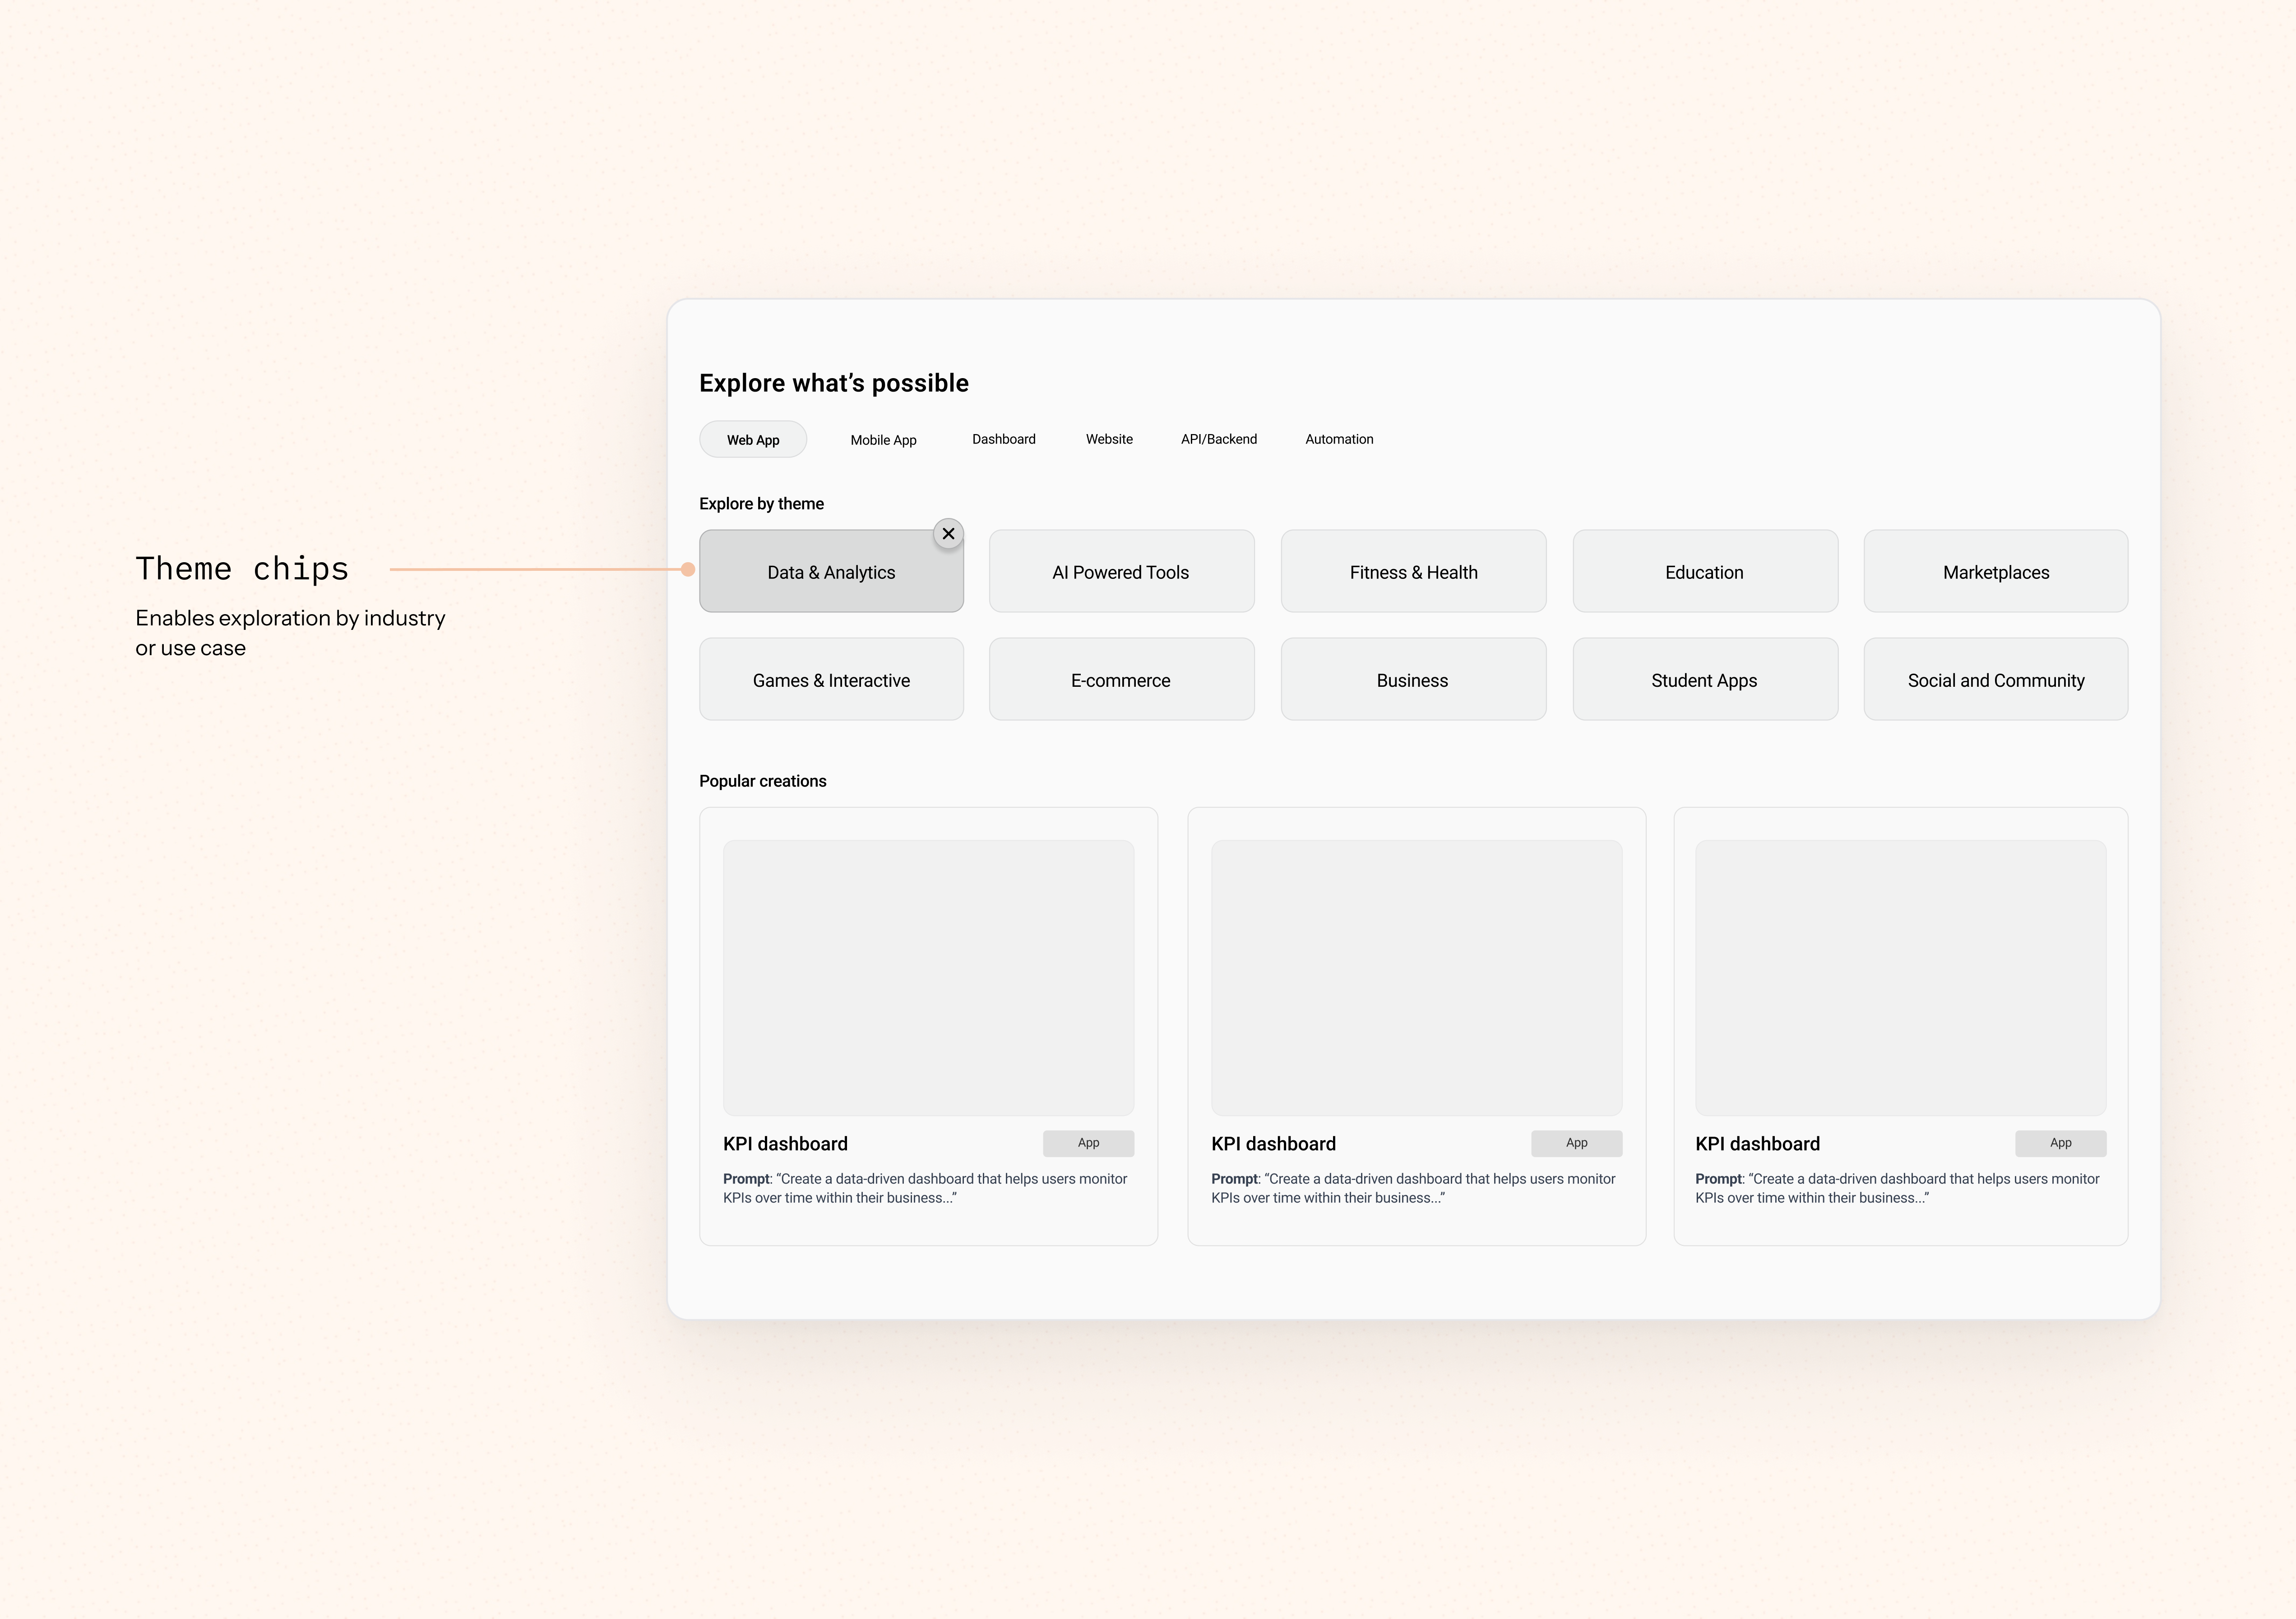Select the Marketplaces theme chip
The height and width of the screenshot is (1619, 2296).
click(1995, 572)
